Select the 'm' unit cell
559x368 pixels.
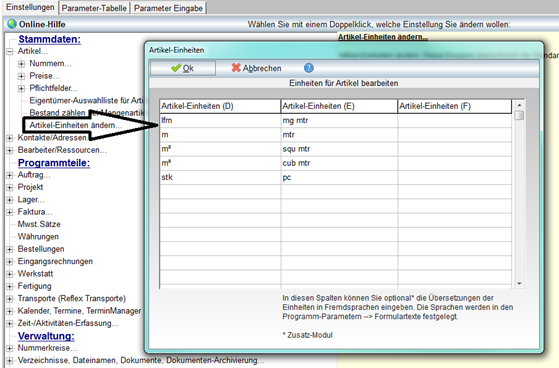pyautogui.click(x=220, y=135)
